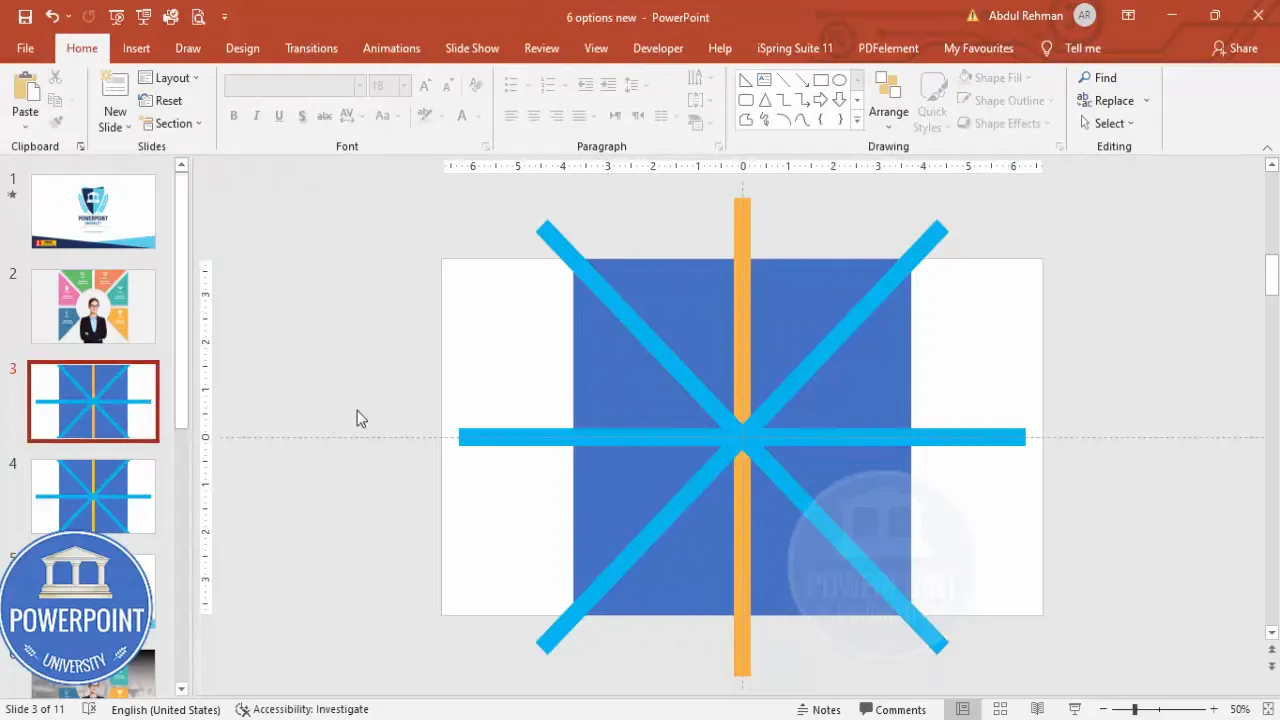The width and height of the screenshot is (1280, 720).
Task: Select slide 2 thumbnail with woman
Action: pos(93,306)
